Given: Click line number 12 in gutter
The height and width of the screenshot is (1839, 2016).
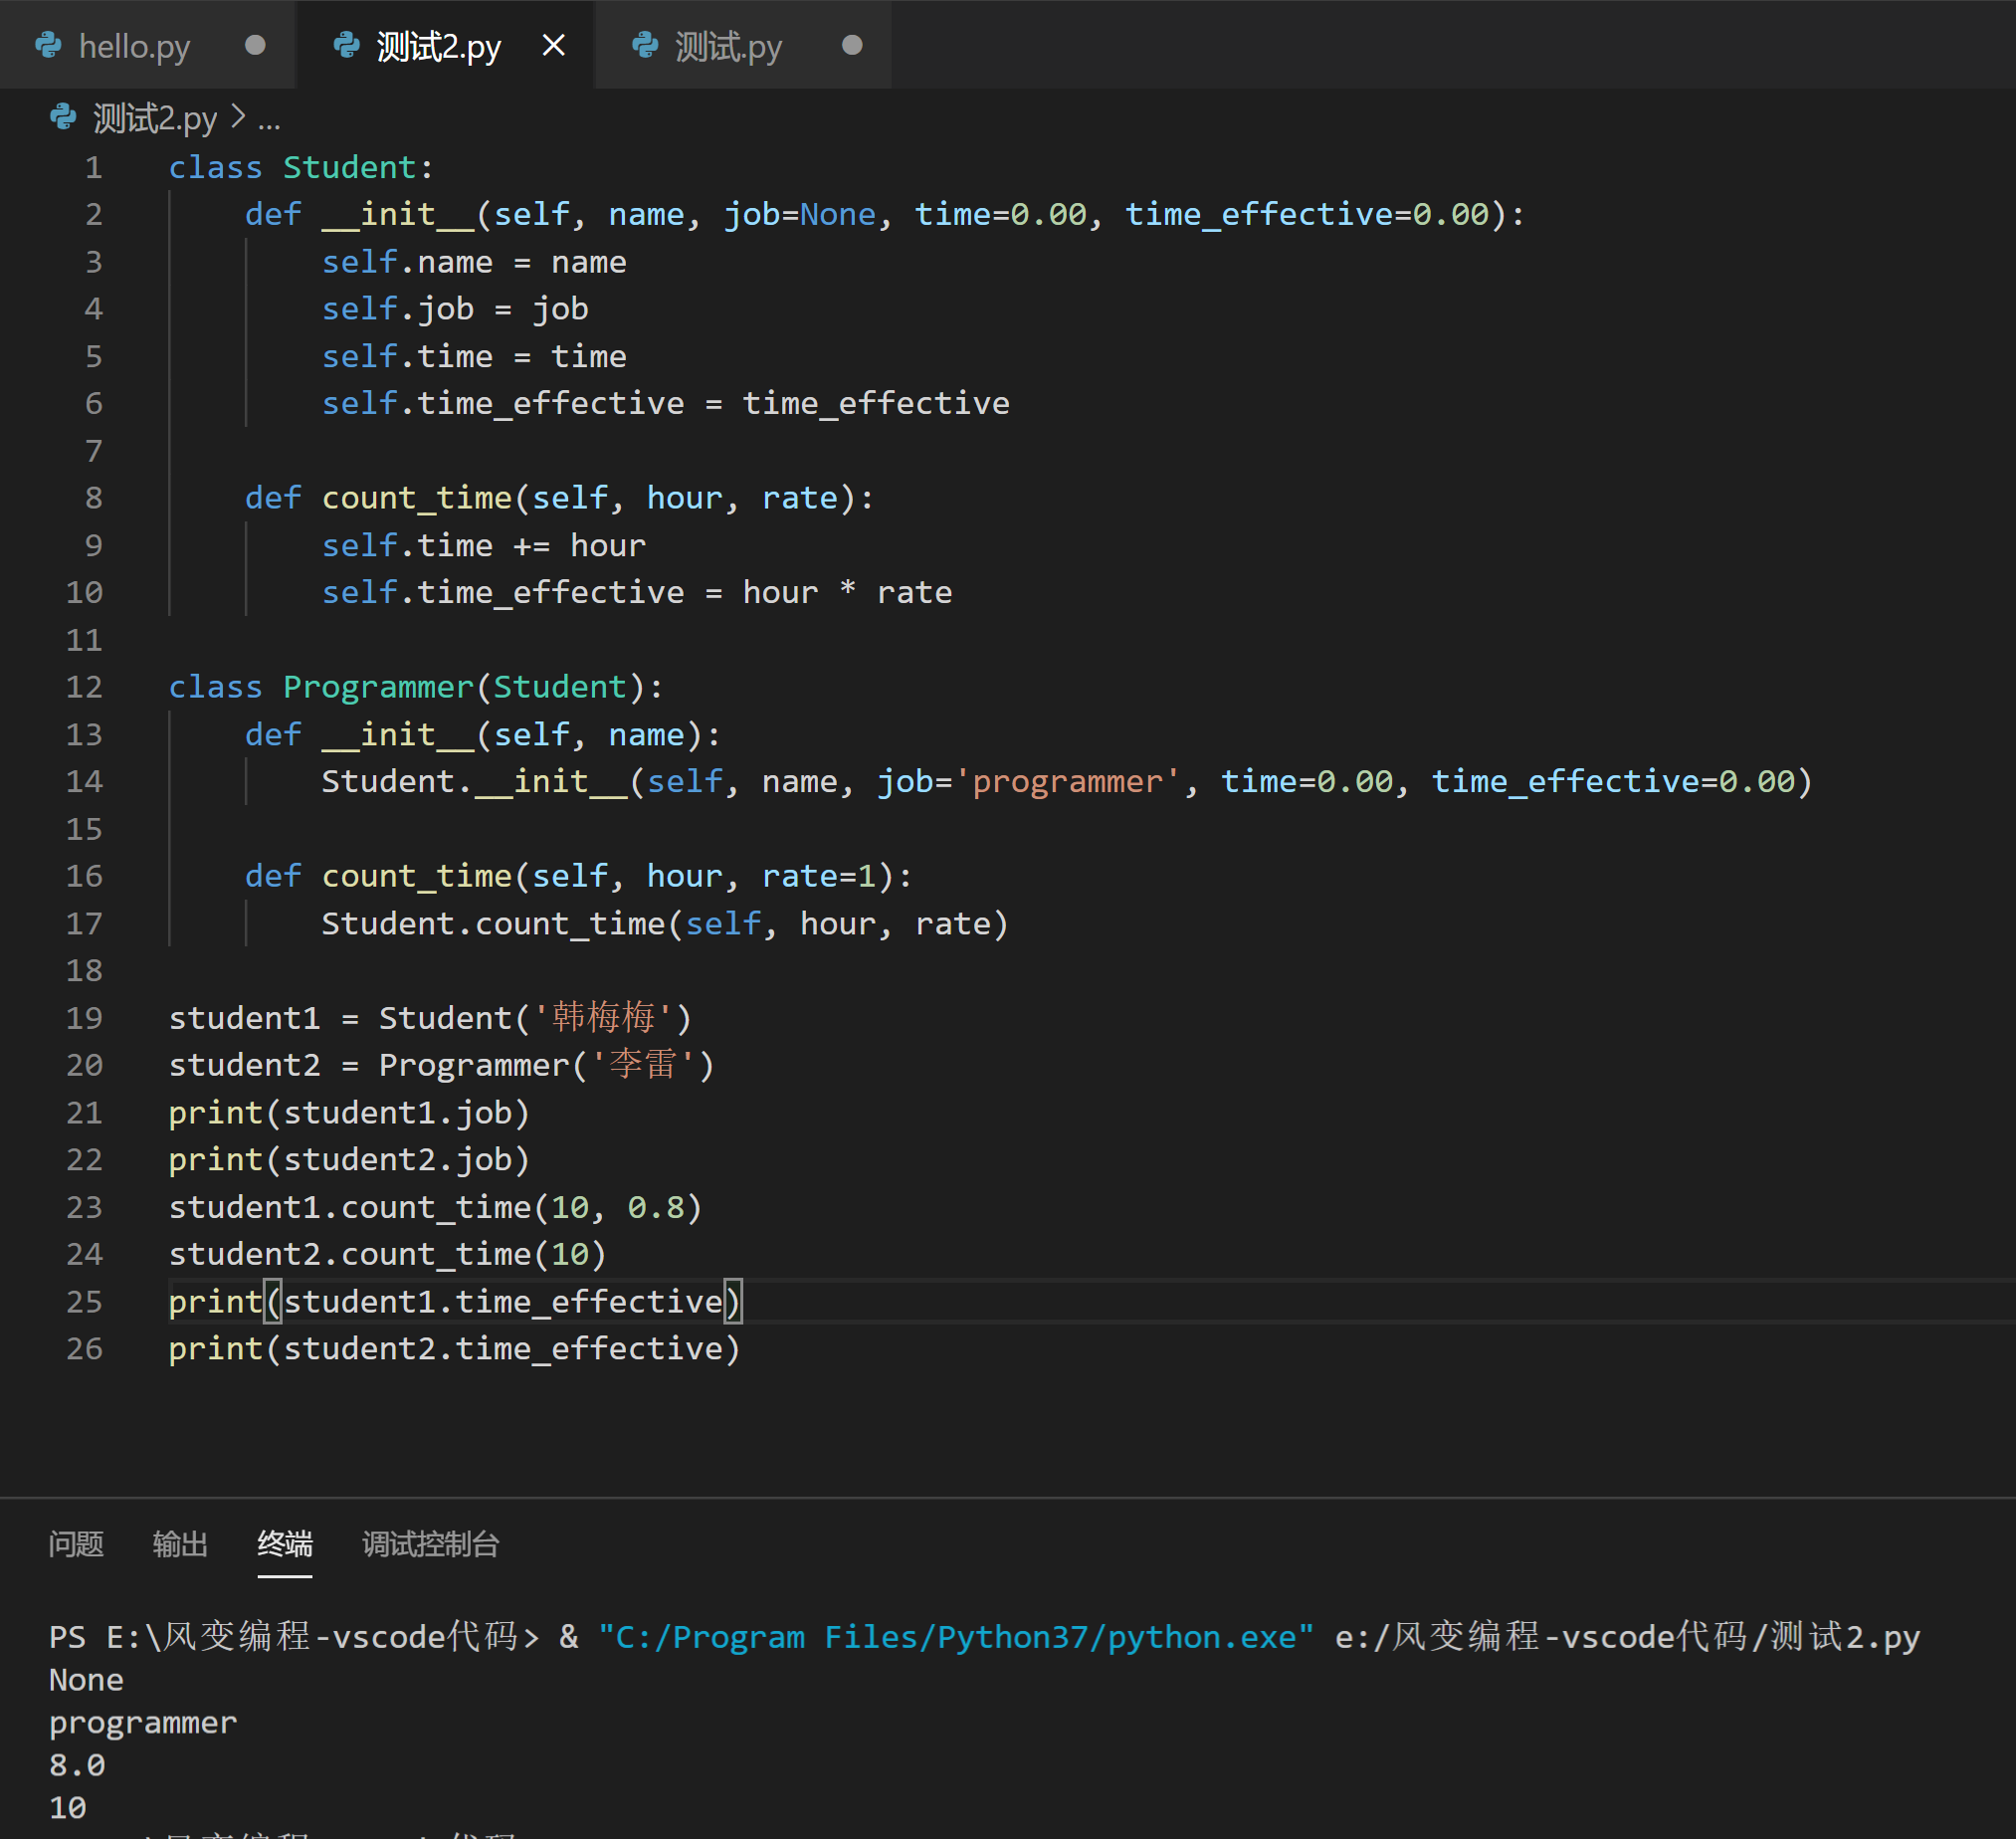Looking at the screenshot, I should coord(85,687).
